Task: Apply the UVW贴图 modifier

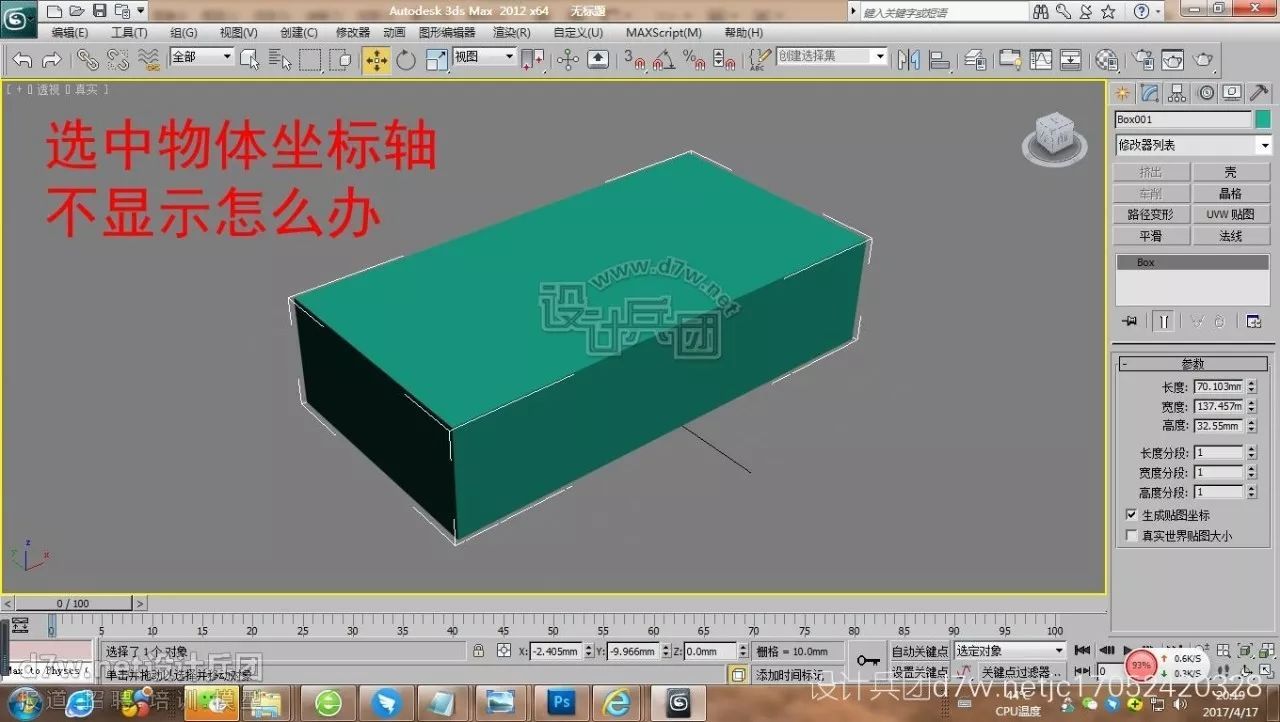Action: 1232,214
